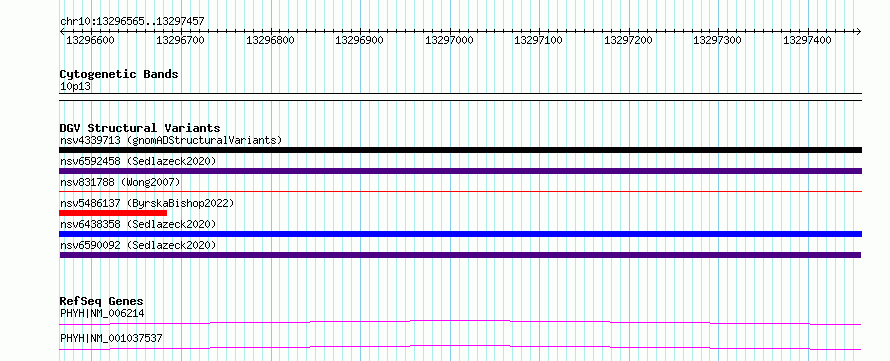Click the blue nsv6438358 variant bar

460,234
